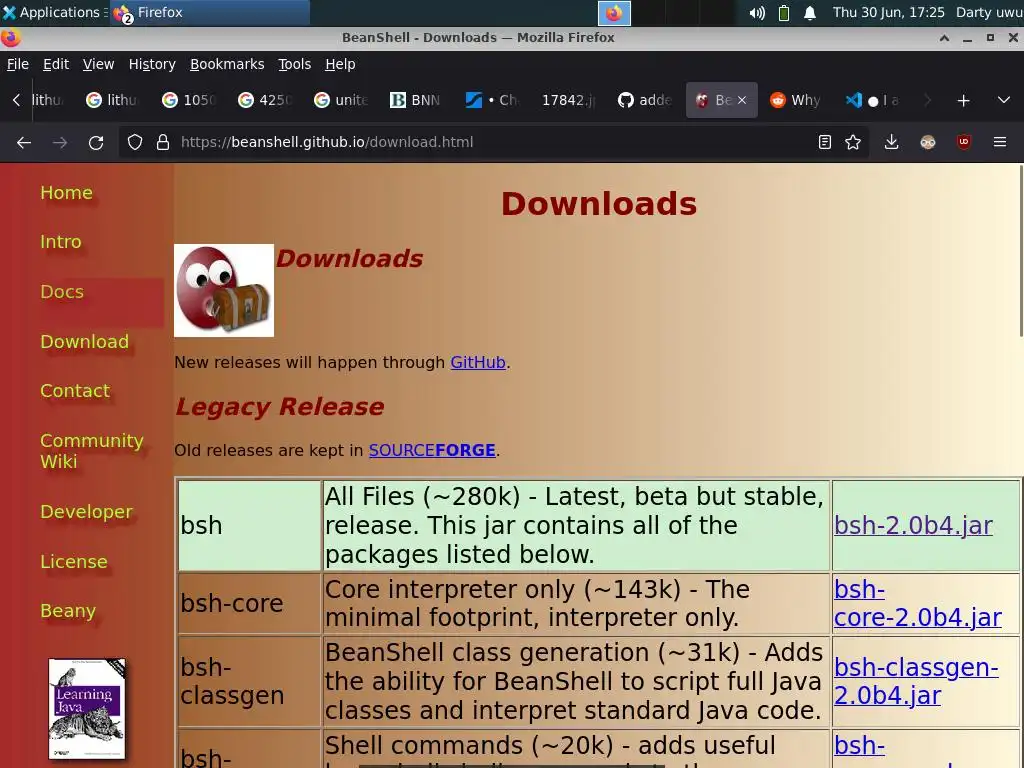
Task: Open the Bookmarks menu
Action: (x=227, y=64)
